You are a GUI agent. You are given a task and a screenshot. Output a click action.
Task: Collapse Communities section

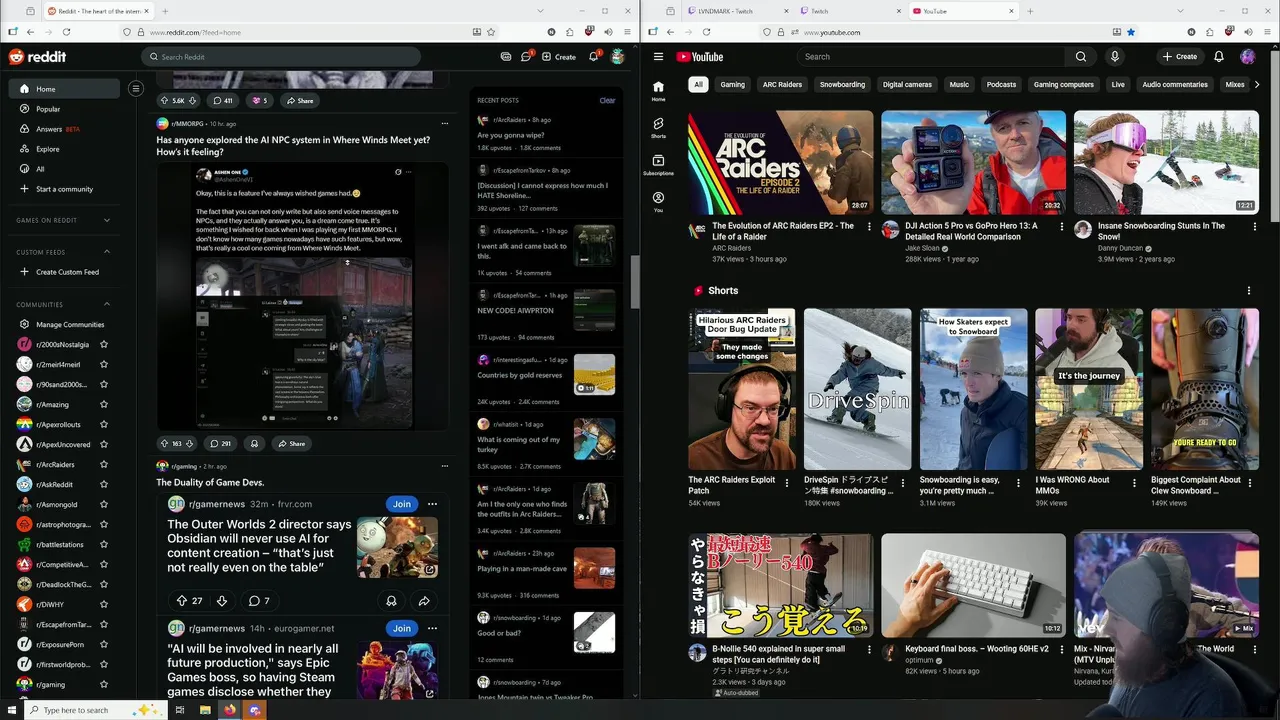[107, 304]
